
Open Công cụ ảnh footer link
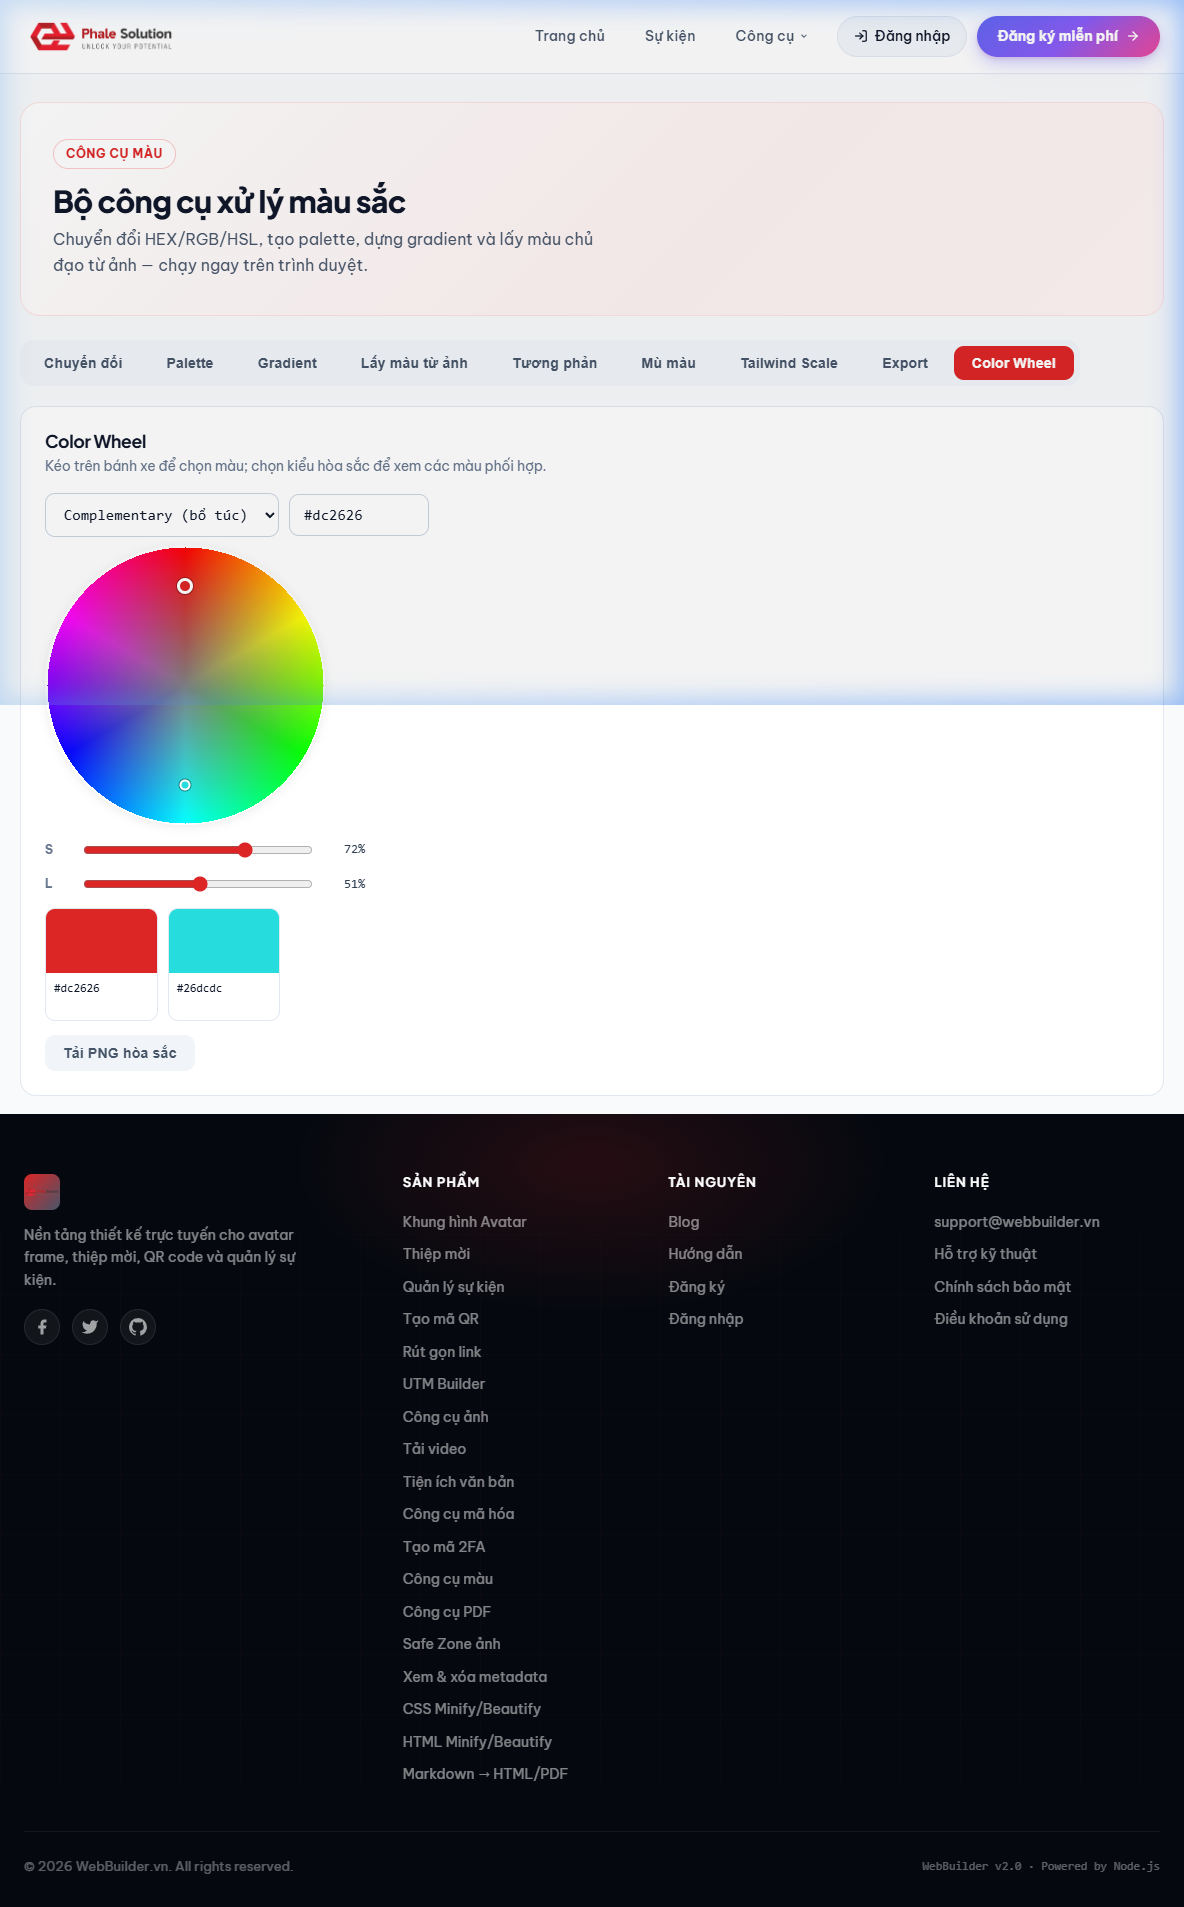(446, 1417)
